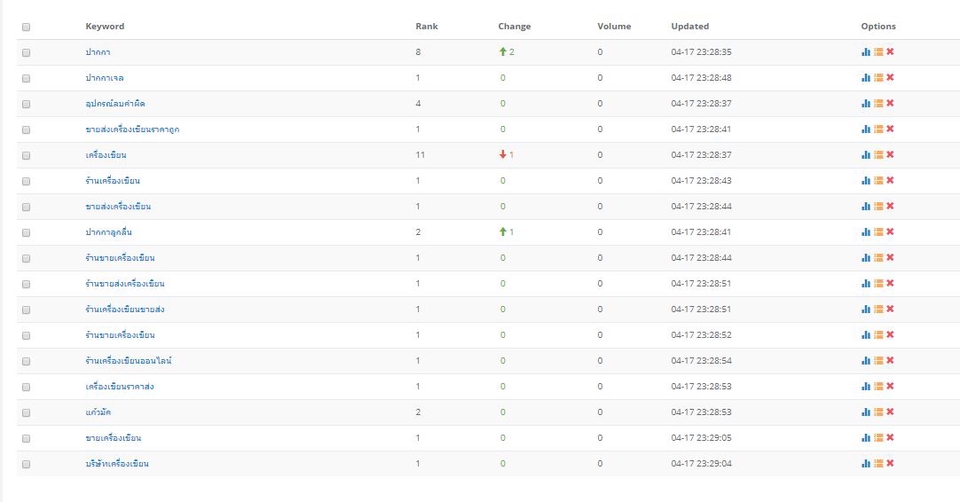The image size is (960, 502).
Task: Delete บริษัทเครื่องเขียน with red X
Action: (890, 463)
